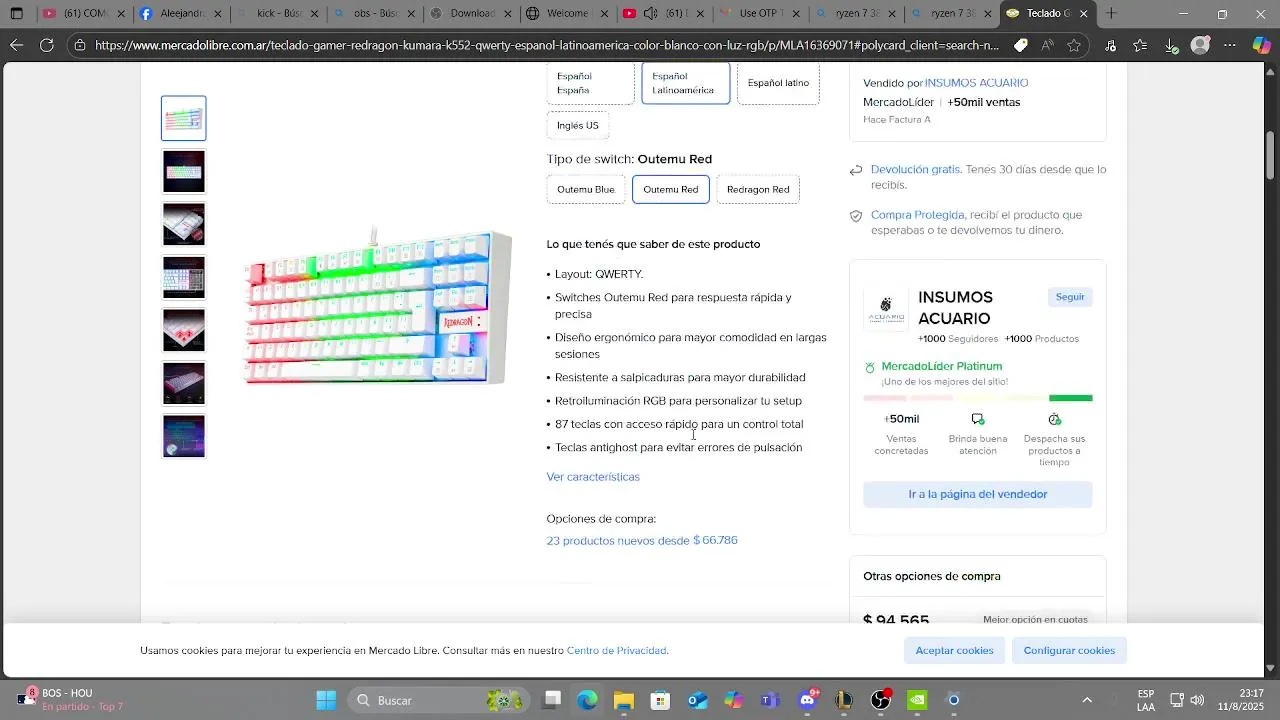Open NVIDIA app from taskbar
This screenshot has height=720, width=1280.
tap(917, 700)
